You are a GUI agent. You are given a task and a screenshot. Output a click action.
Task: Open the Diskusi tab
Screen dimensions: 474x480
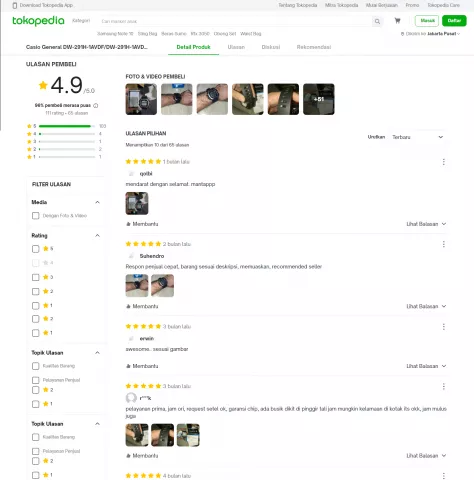click(271, 47)
